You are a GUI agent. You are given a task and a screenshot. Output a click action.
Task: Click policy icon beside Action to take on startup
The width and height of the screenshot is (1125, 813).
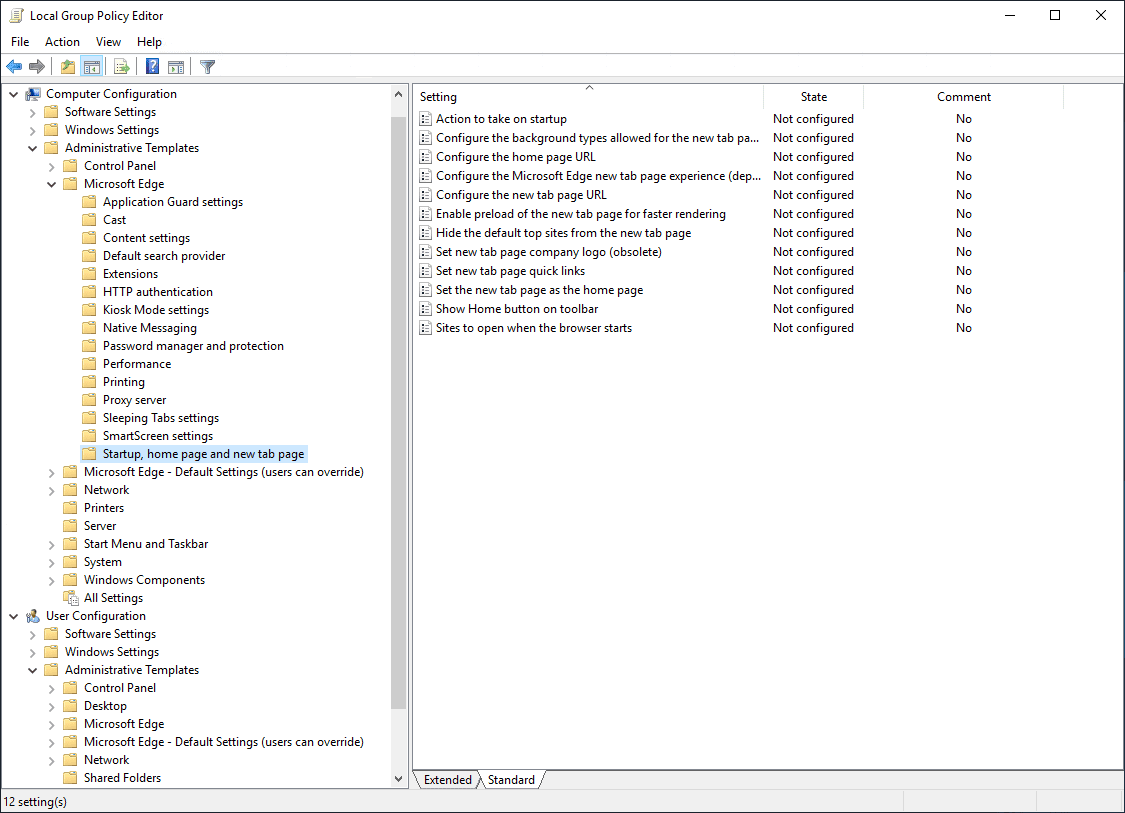[425, 119]
